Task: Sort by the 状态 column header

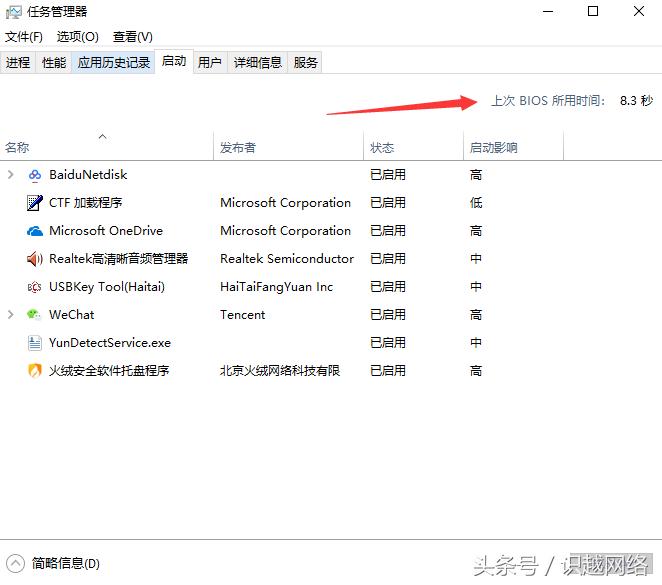Action: (413, 146)
